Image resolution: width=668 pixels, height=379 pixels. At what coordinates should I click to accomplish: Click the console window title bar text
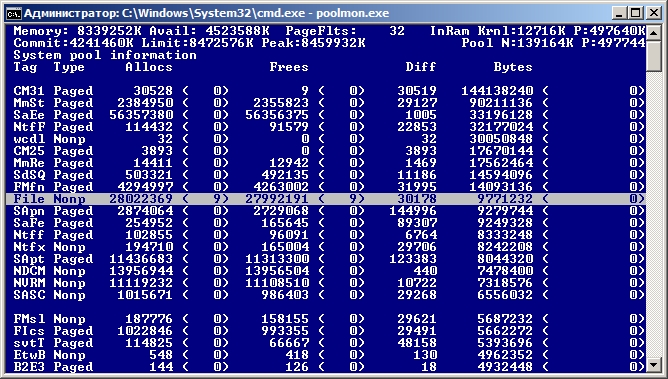(x=206, y=13)
